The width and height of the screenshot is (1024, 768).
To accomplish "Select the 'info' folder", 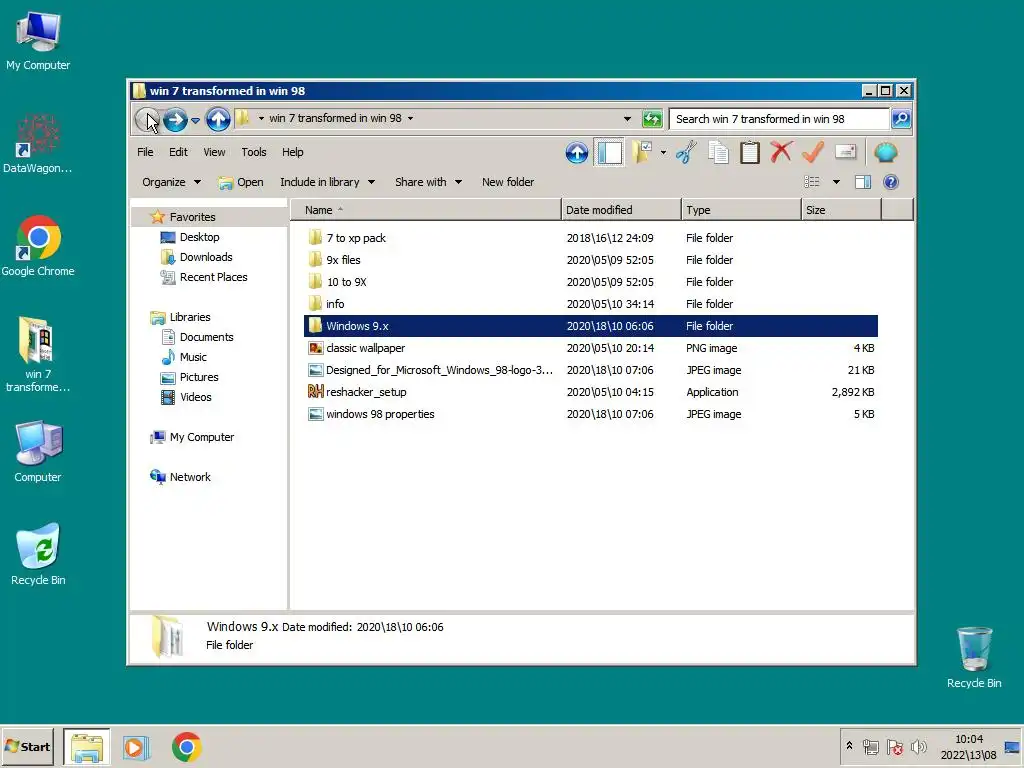I will [x=590, y=304].
